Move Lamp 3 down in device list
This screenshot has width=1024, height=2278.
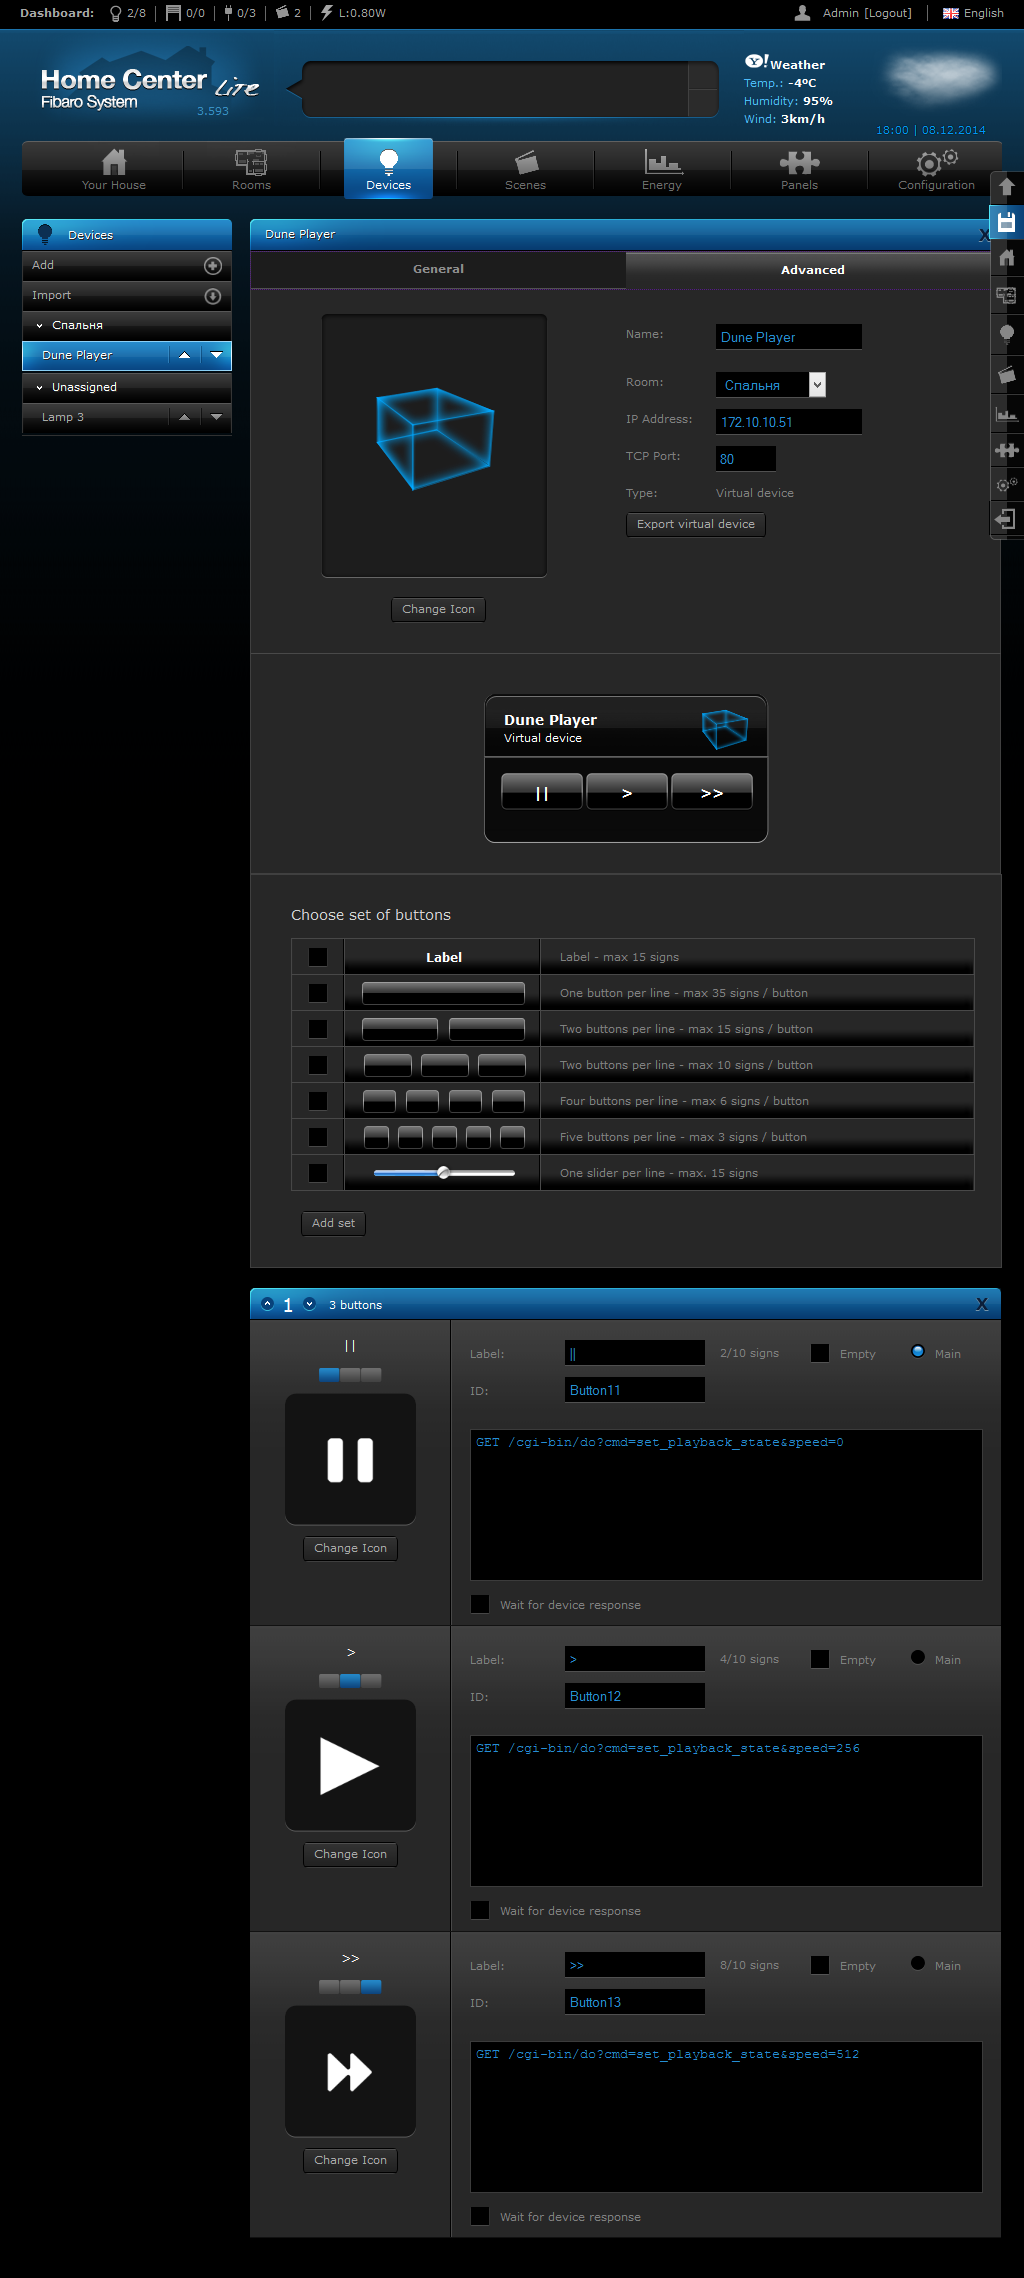216,417
